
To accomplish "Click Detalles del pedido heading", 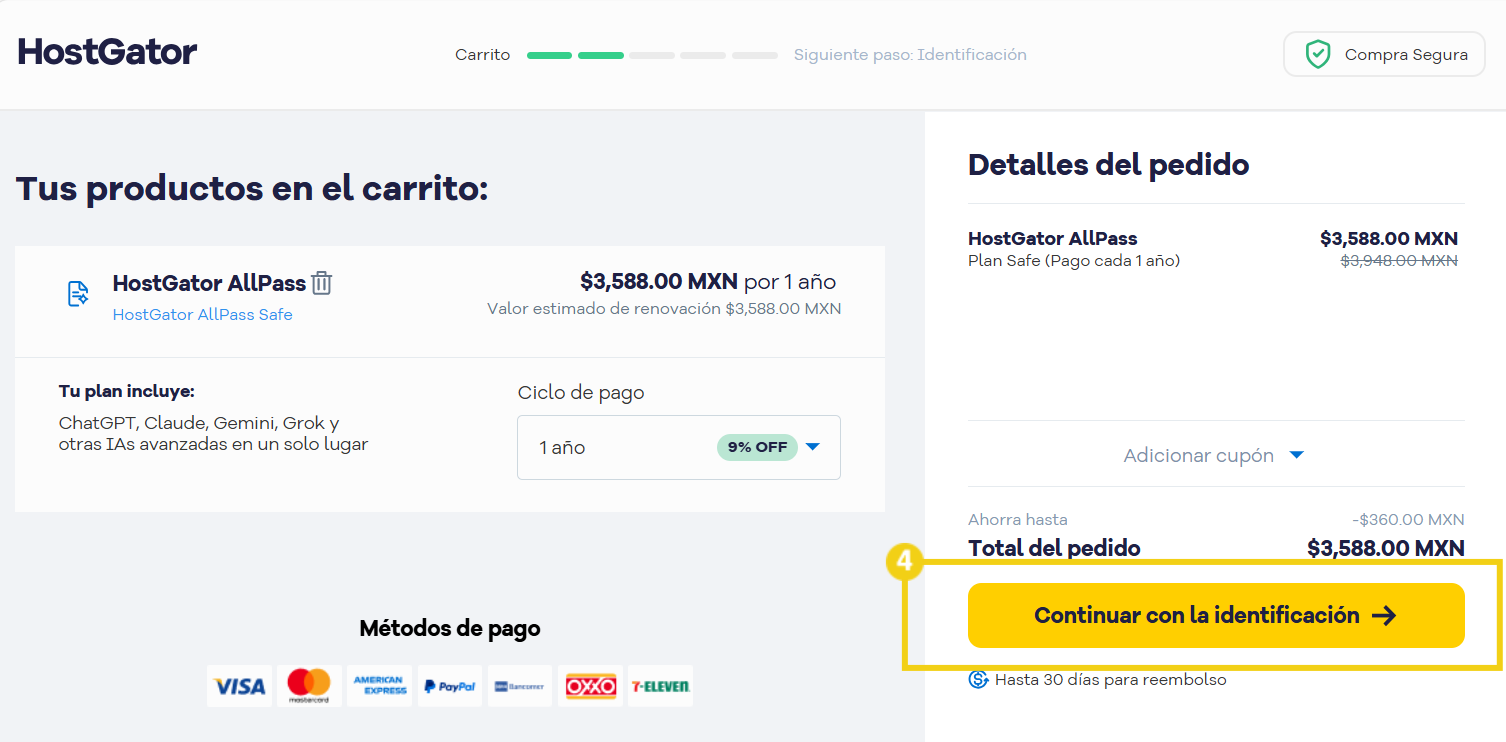I will (x=1109, y=164).
